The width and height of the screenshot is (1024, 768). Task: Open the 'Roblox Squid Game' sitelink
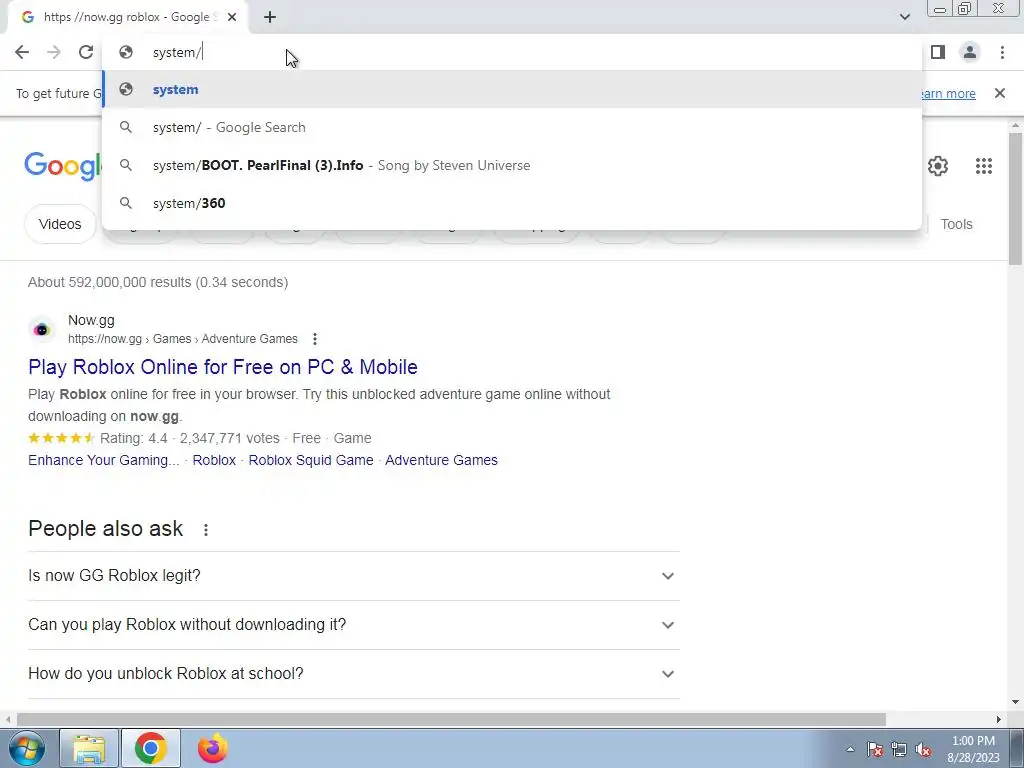coord(311,460)
